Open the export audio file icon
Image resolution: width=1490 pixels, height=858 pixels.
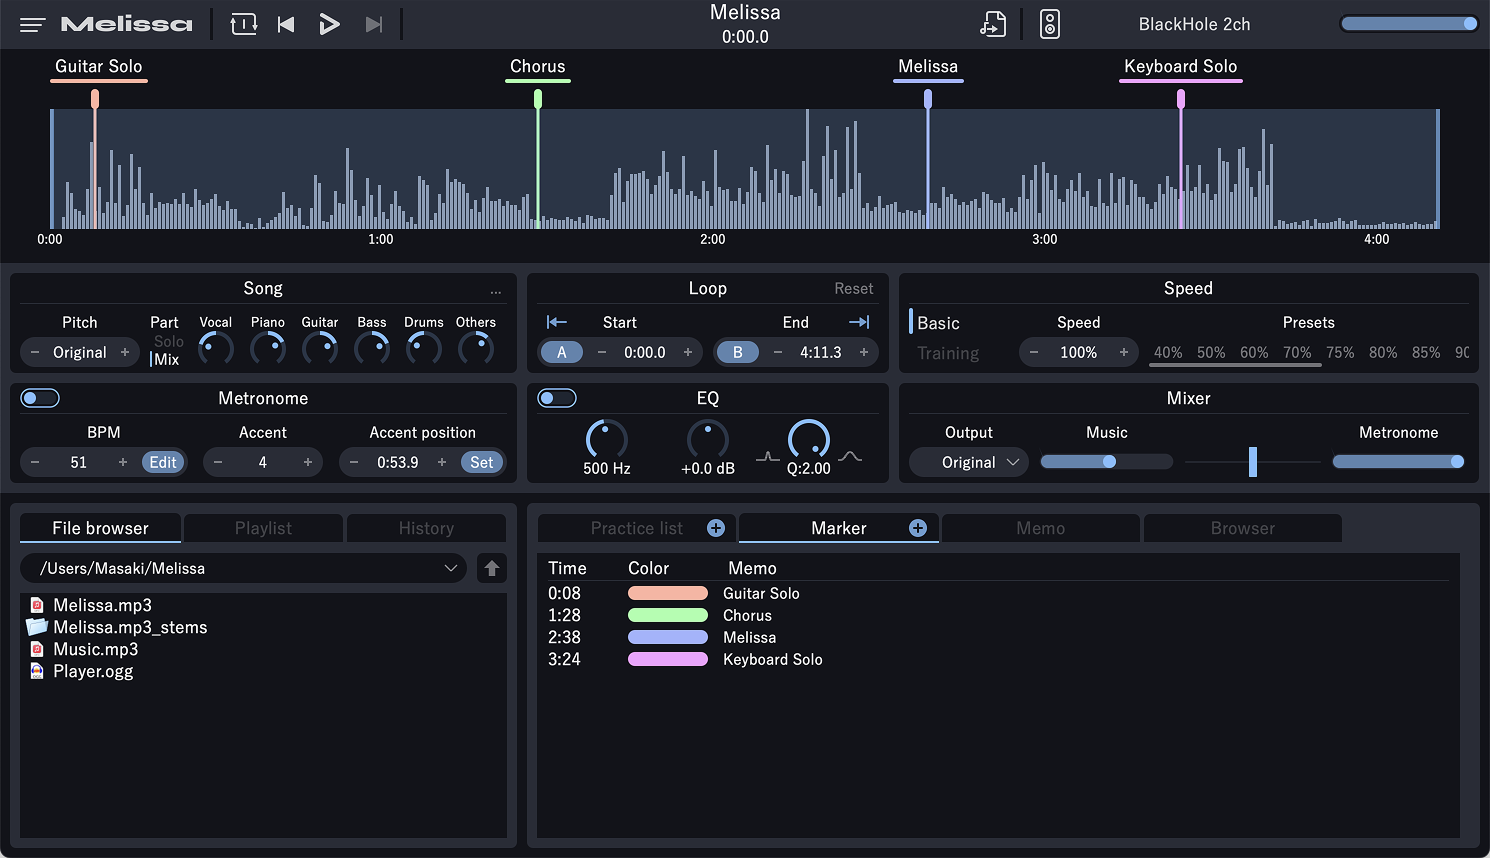(x=992, y=24)
